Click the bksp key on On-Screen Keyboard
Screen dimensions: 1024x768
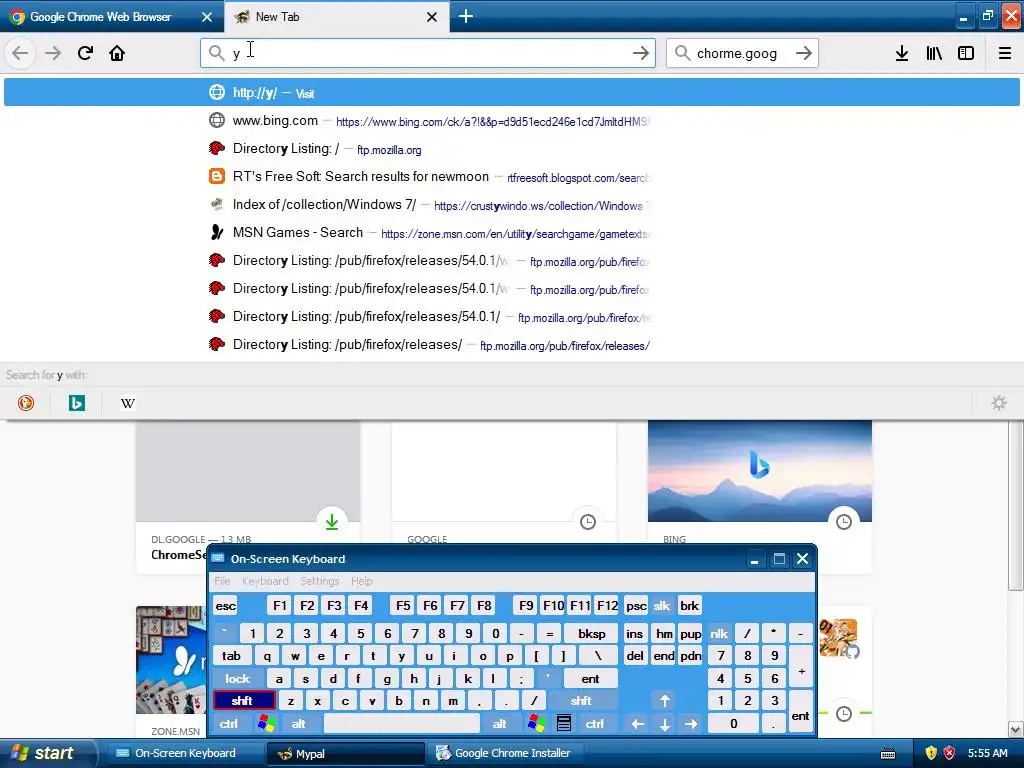[592, 633]
